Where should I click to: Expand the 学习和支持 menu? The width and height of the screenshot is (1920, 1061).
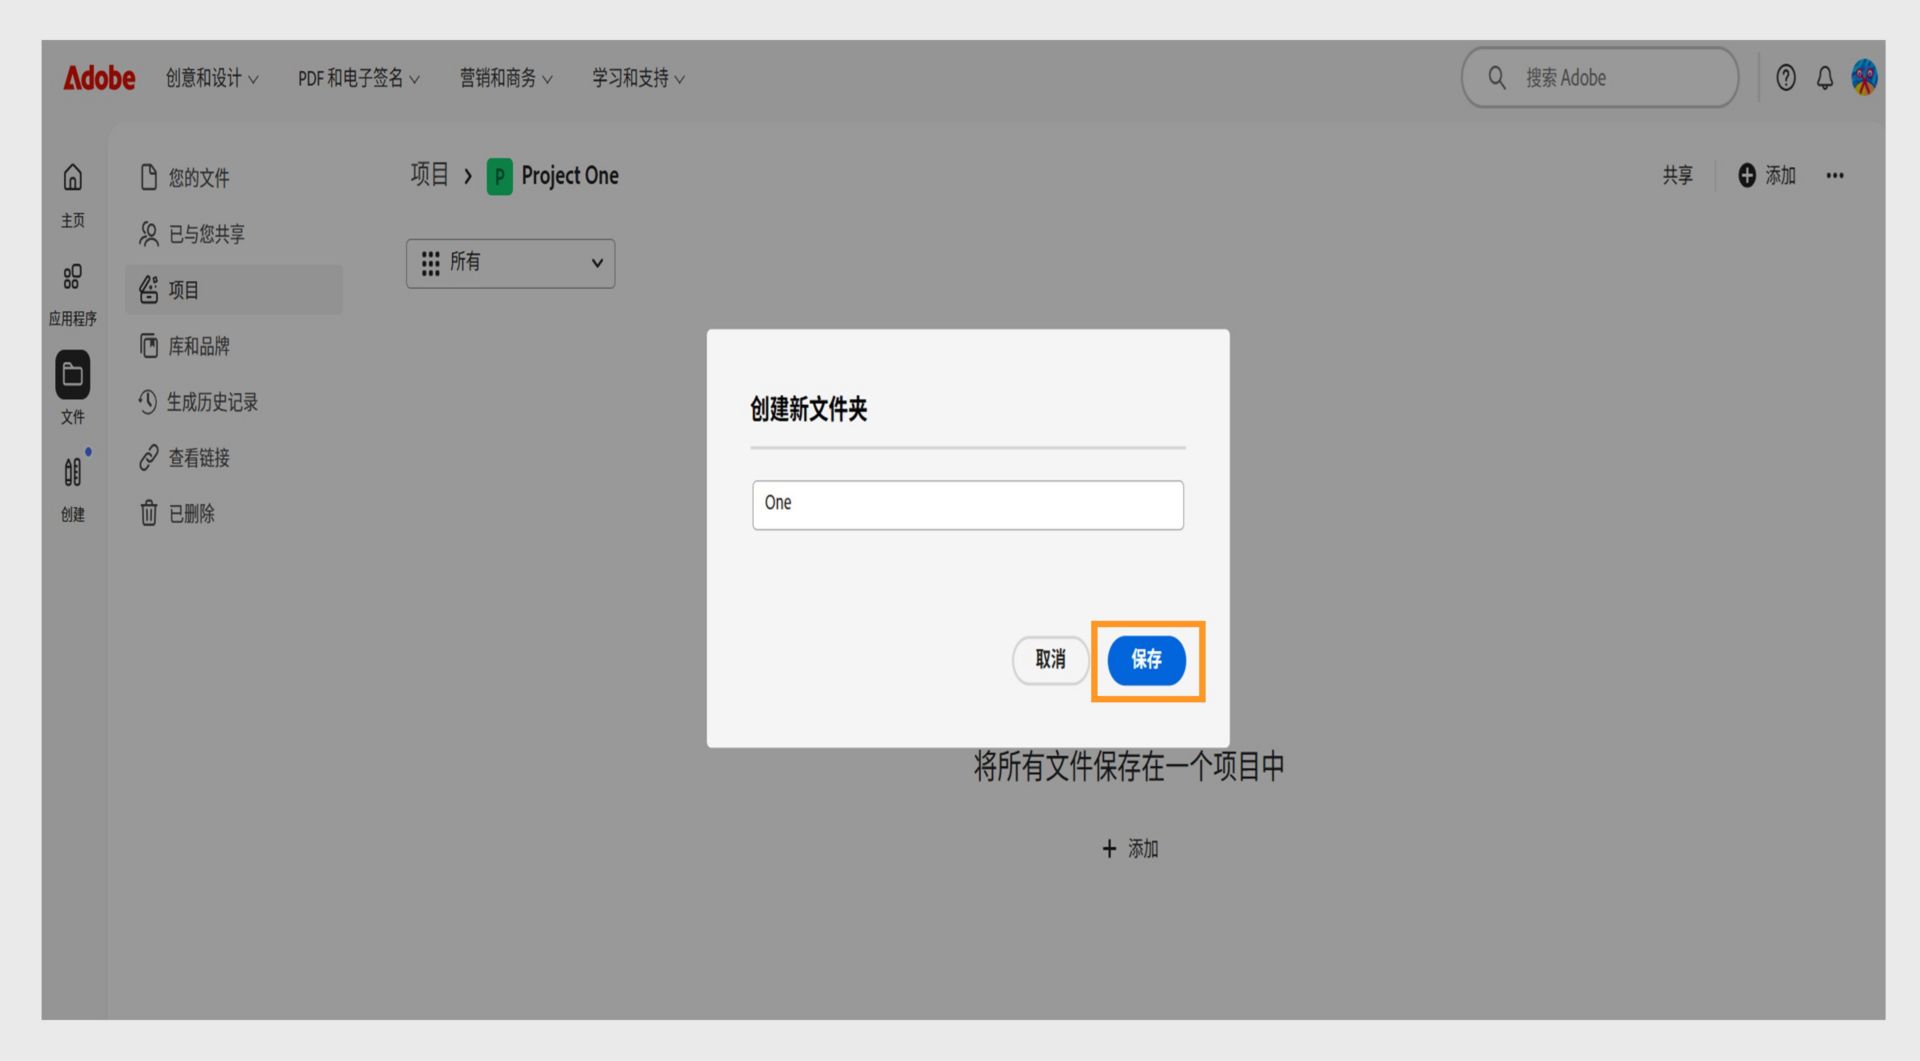[638, 78]
